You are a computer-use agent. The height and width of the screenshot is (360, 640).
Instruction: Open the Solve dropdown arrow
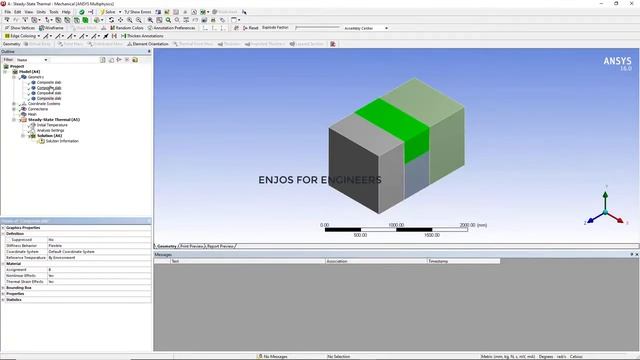pos(120,12)
